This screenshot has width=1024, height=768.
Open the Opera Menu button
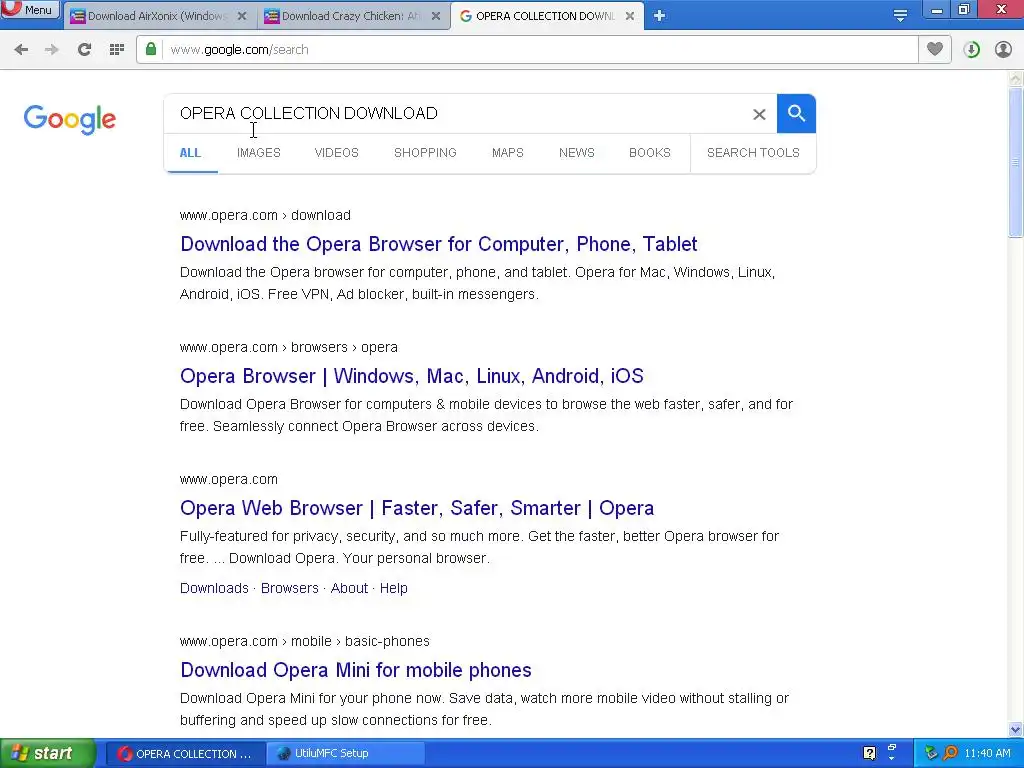point(29,9)
